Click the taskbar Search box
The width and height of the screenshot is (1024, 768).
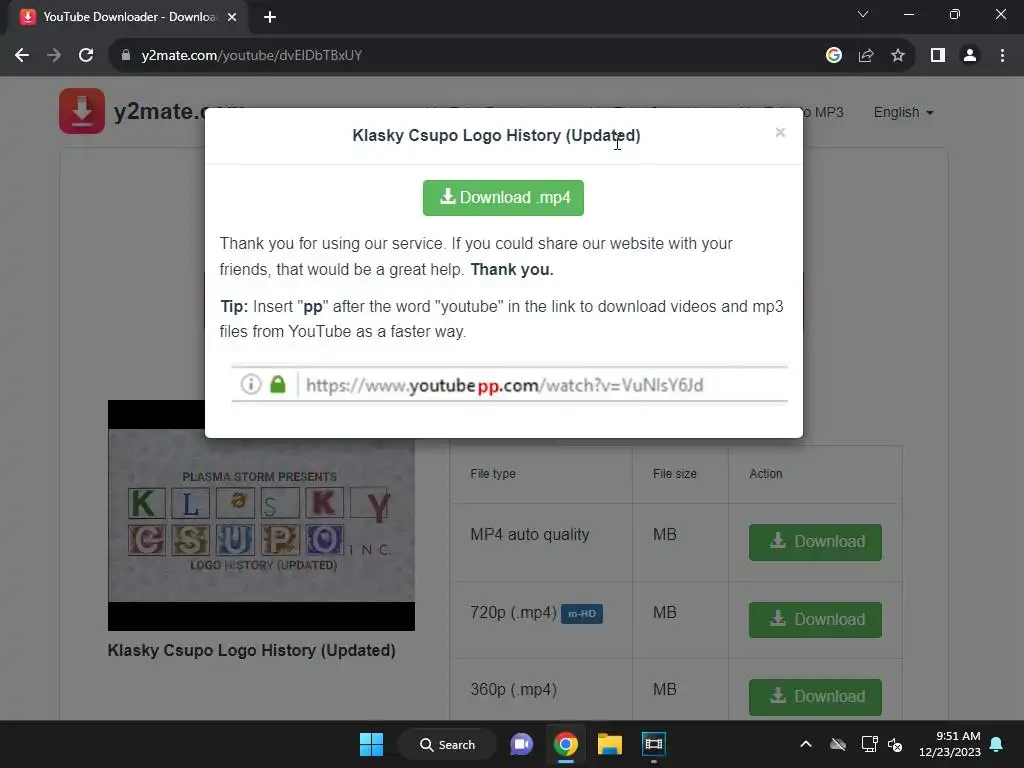tap(447, 744)
